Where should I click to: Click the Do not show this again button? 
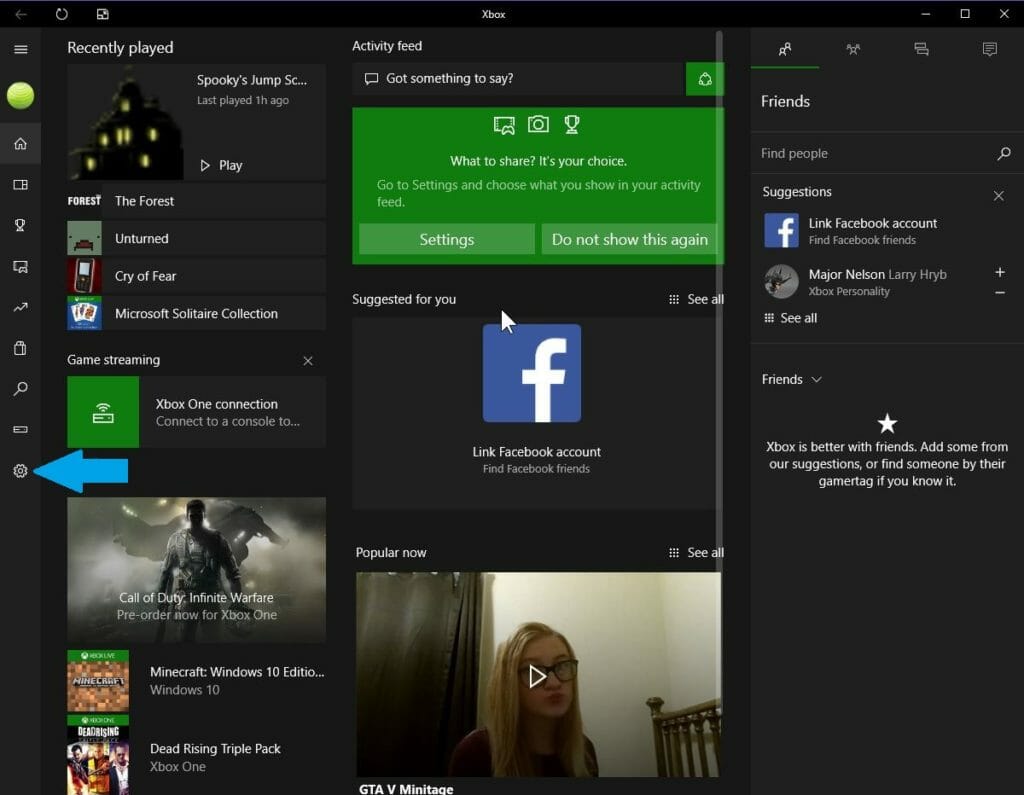coord(629,240)
